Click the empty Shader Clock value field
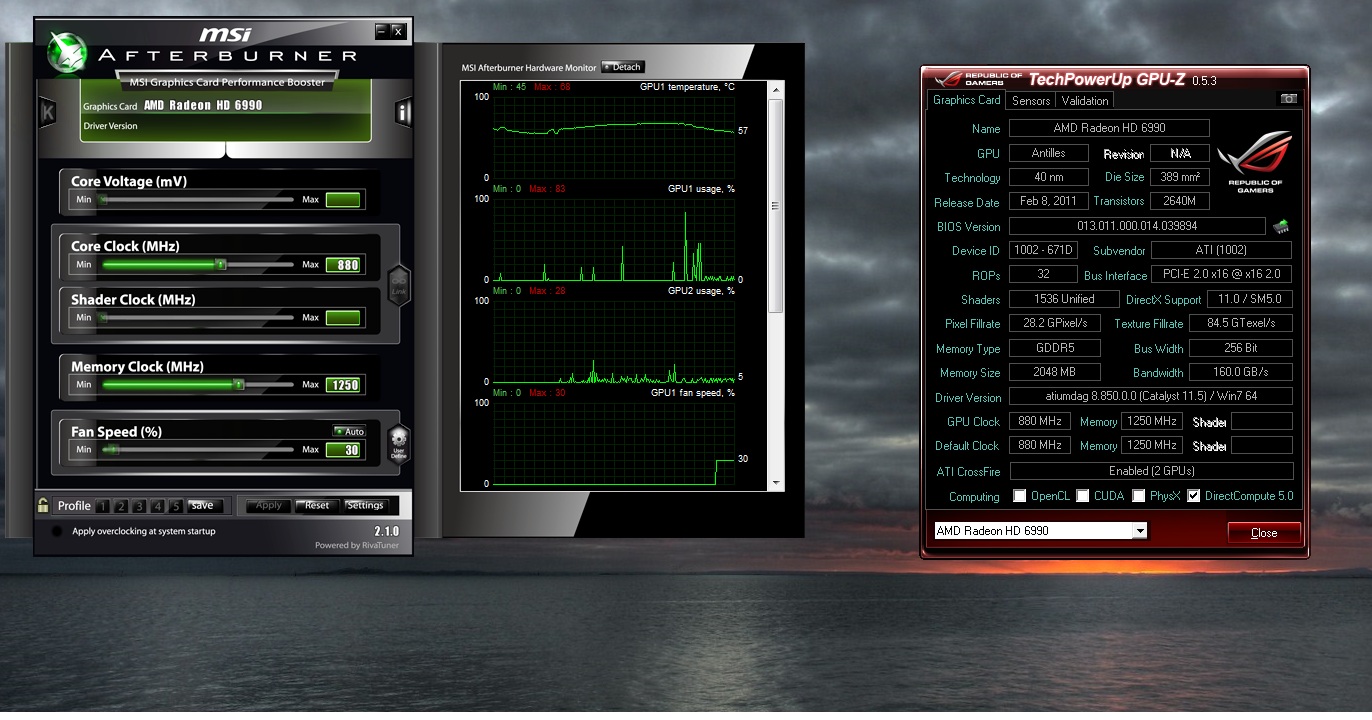1372x720 pixels. pyautogui.click(x=342, y=318)
